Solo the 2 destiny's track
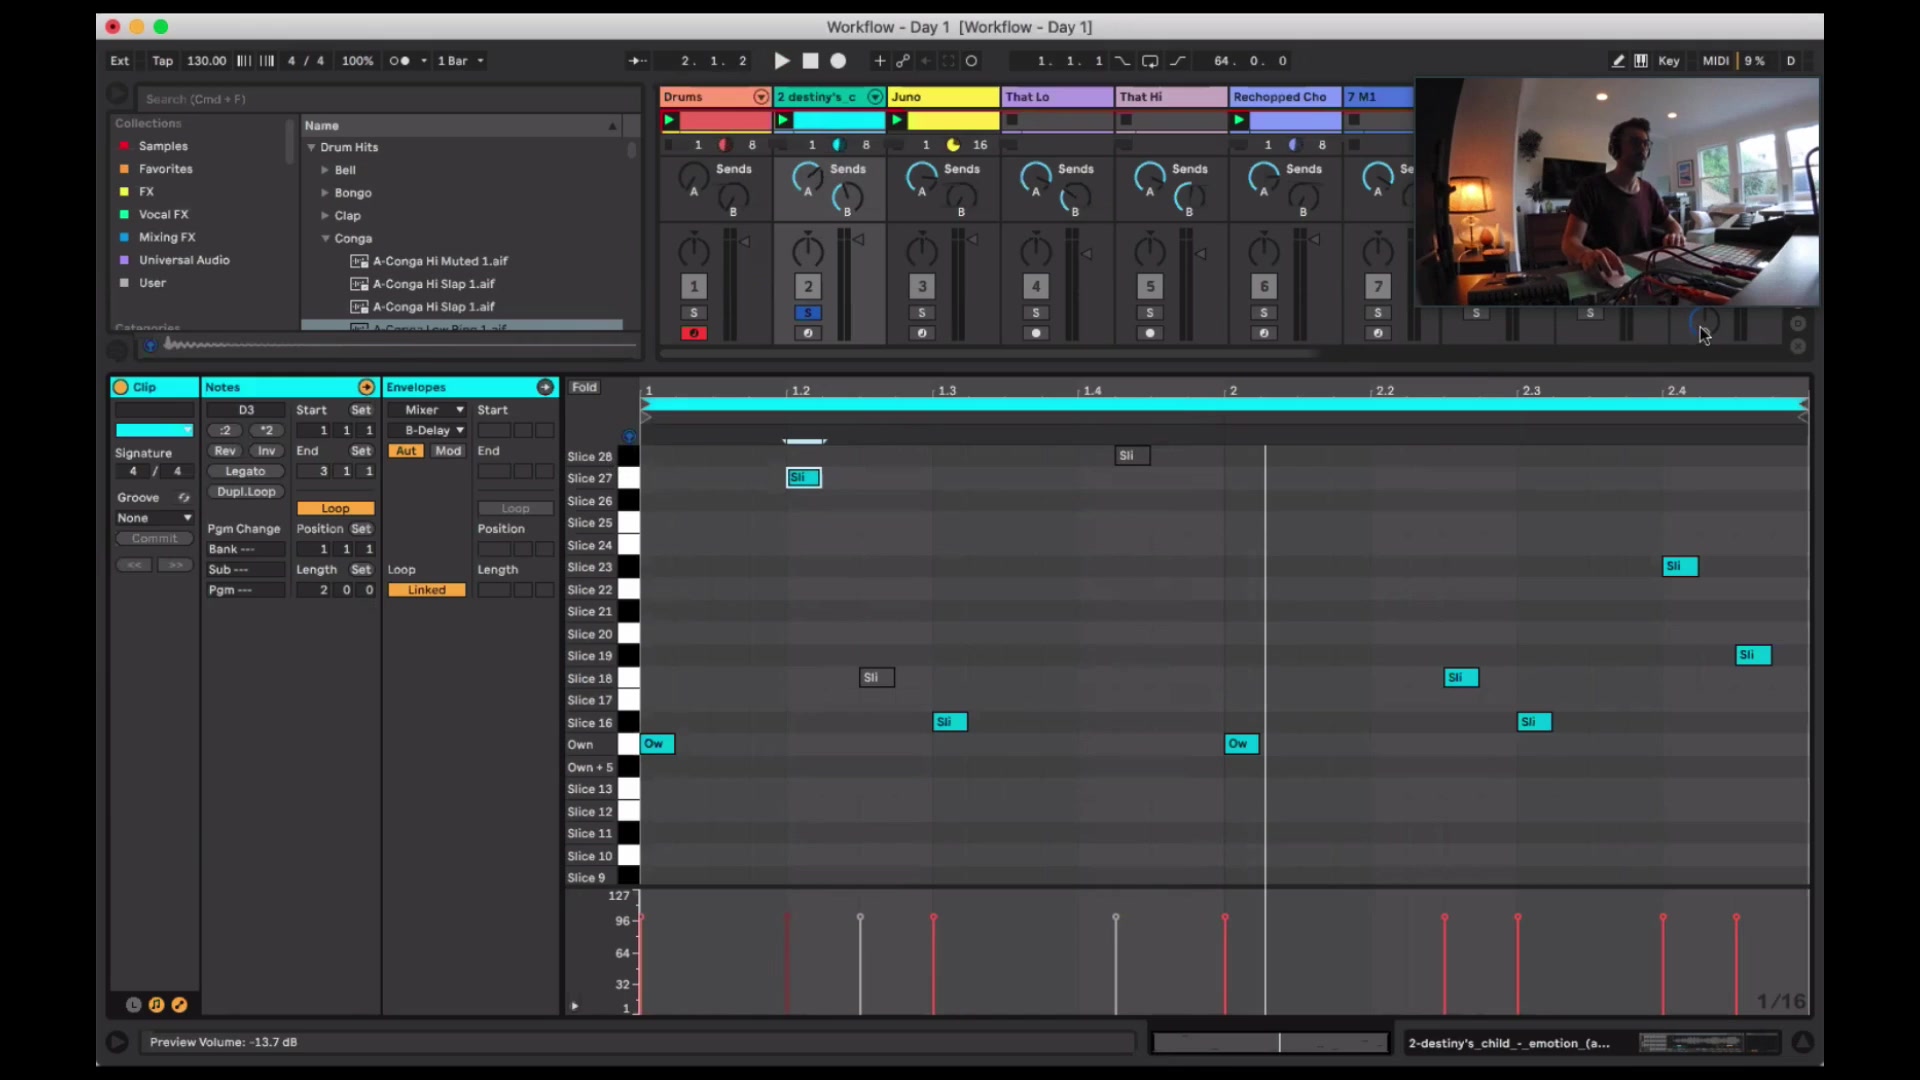Image resolution: width=1920 pixels, height=1080 pixels. coord(808,312)
